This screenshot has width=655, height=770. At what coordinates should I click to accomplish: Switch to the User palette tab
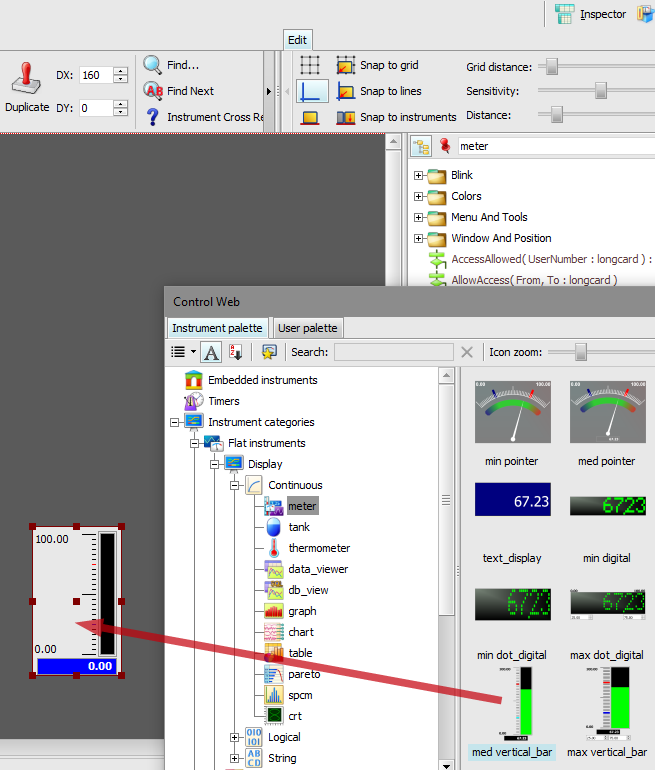tap(308, 328)
